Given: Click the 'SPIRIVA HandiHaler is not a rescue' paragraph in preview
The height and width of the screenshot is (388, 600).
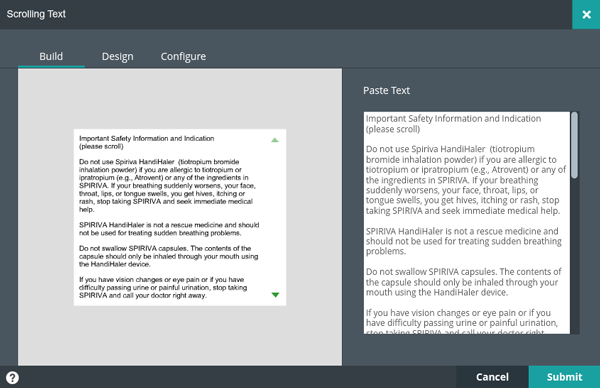Looking at the screenshot, I should tap(169, 229).
